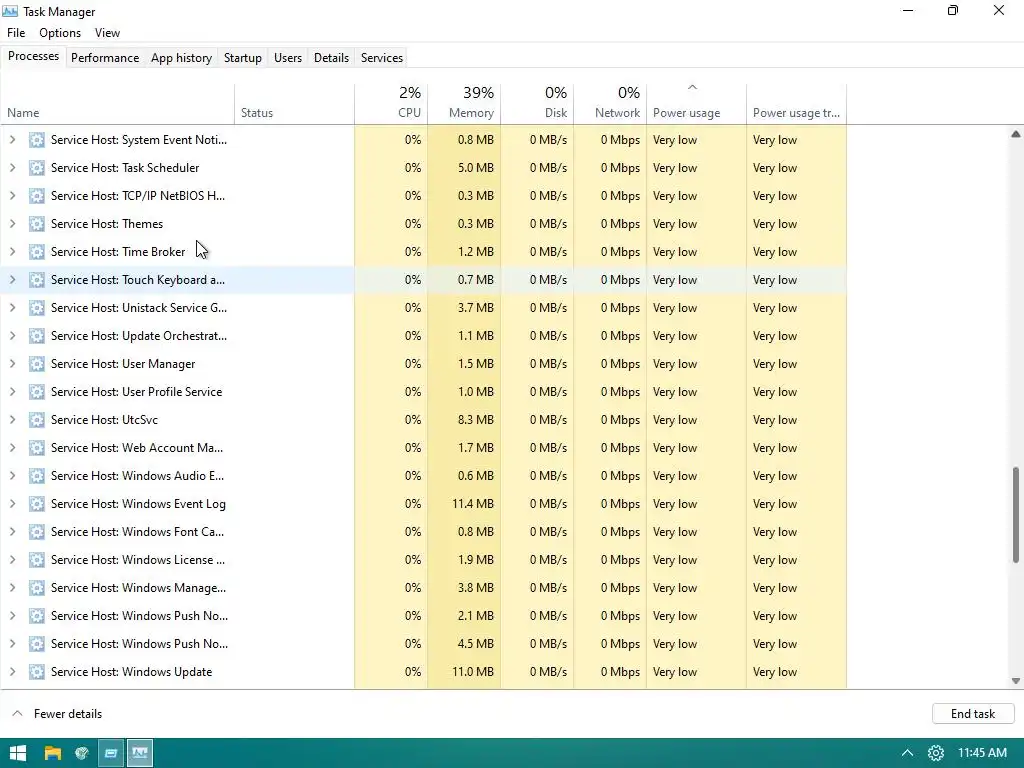Image resolution: width=1024 pixels, height=768 pixels.
Task: Switch to the Performance tab
Action: click(105, 57)
